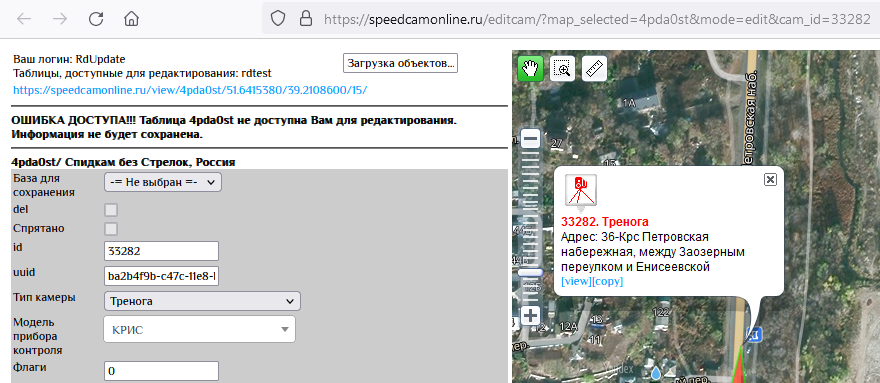Click the padlock site security icon
The width and height of the screenshot is (880, 383).
(x=306, y=19)
